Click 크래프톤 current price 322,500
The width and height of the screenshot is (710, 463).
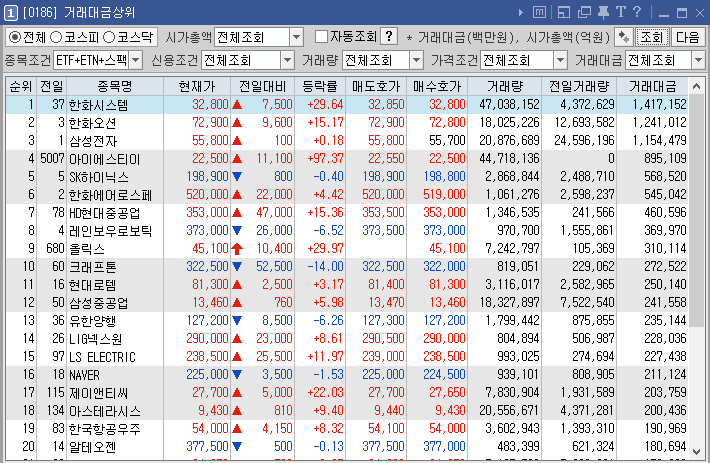207,267
